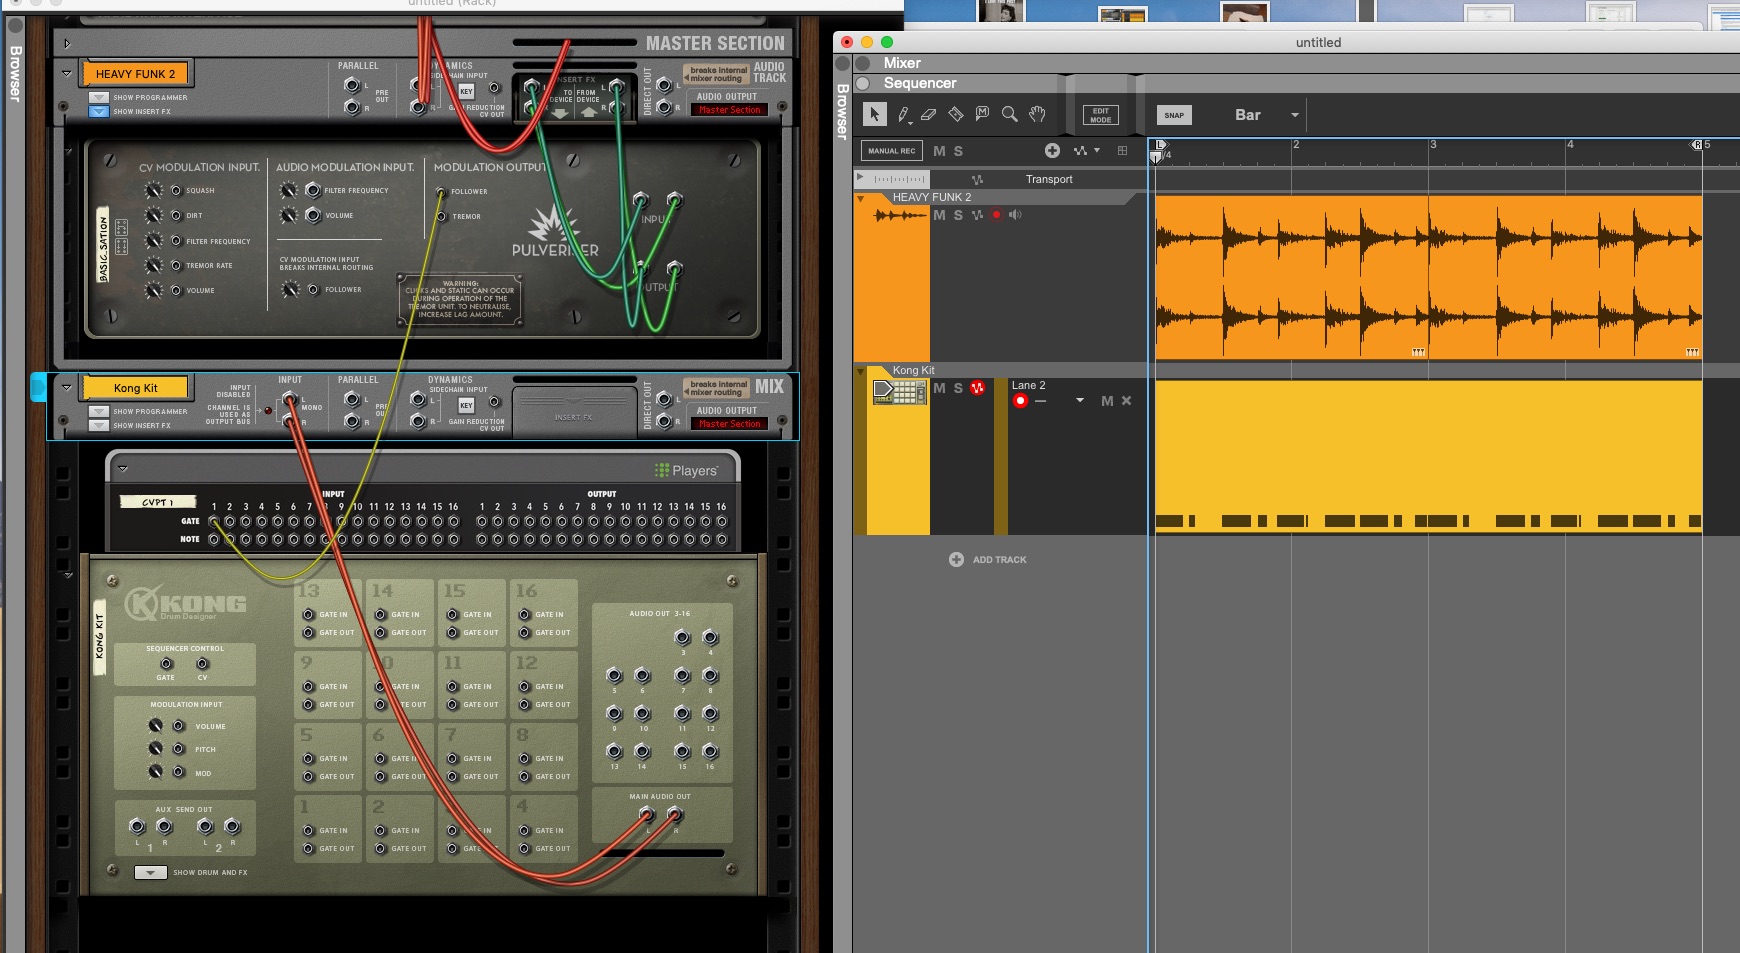Mute the HEAVY FUNK 2 track
Viewport: 1740px width, 953px height.
939,215
